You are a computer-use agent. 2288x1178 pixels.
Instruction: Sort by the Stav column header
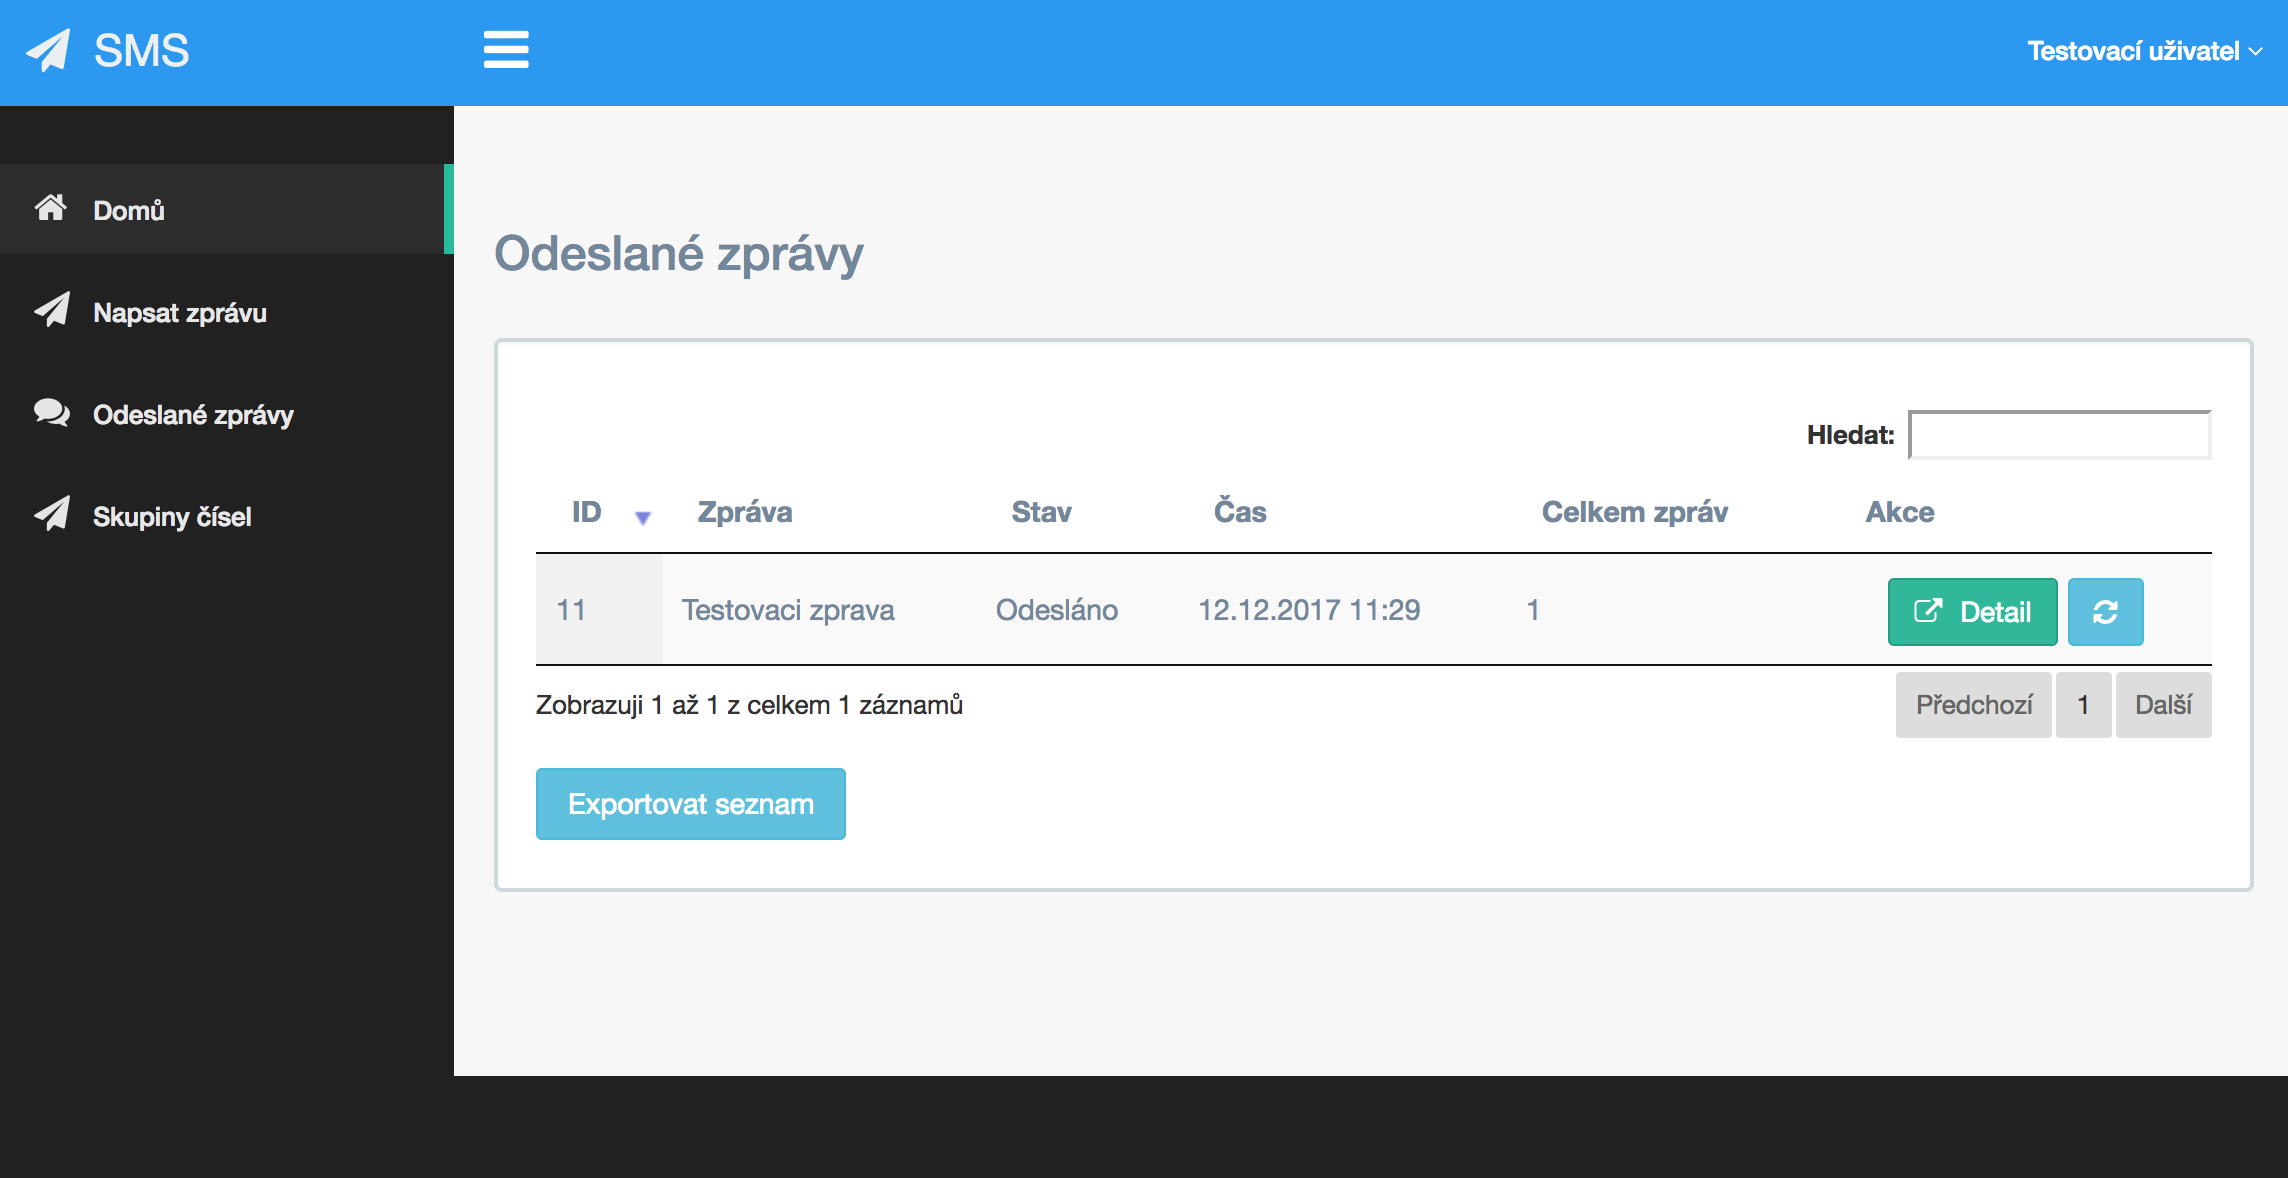coord(1041,512)
